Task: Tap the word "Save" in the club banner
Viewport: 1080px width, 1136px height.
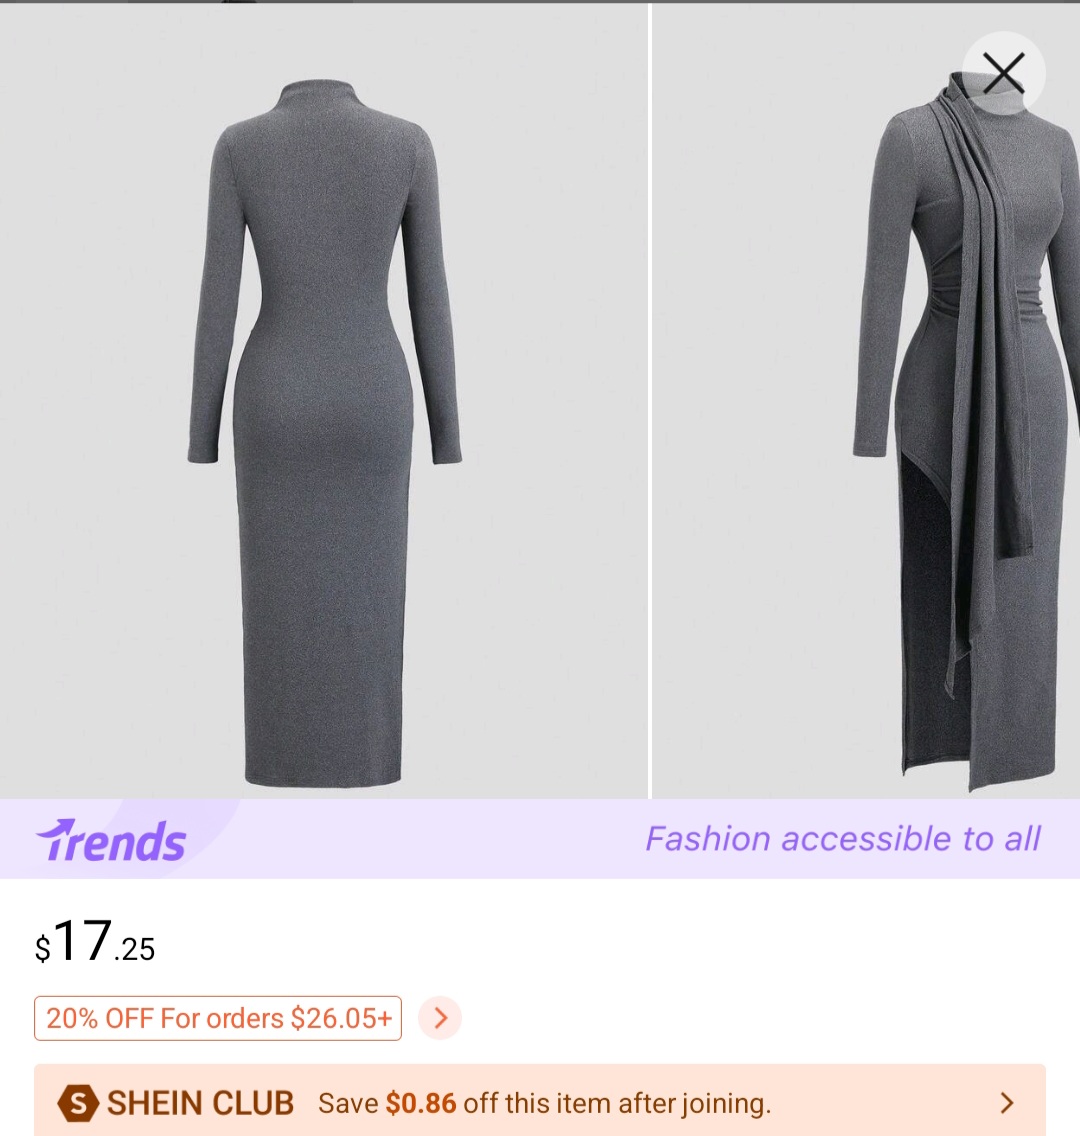Action: (348, 1103)
